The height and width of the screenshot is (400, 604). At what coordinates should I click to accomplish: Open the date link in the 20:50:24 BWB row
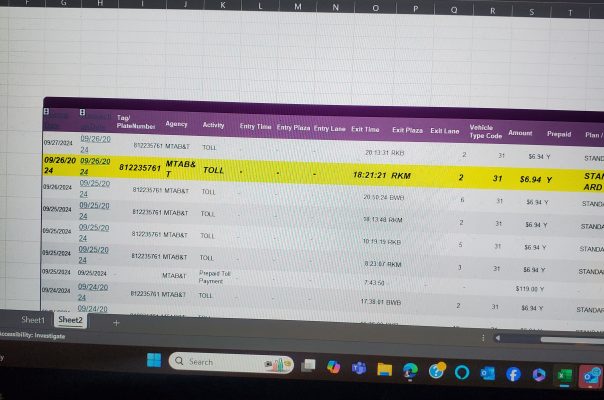click(94, 188)
